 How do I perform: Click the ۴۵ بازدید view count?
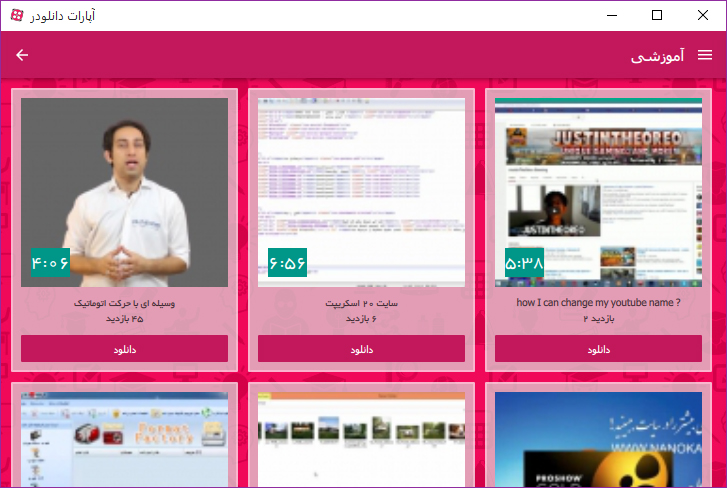pyautogui.click(x=124, y=319)
